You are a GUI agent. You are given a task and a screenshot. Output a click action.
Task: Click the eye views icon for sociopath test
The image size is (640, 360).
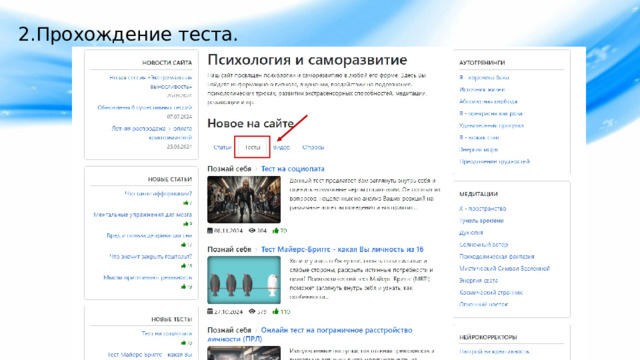point(252,230)
